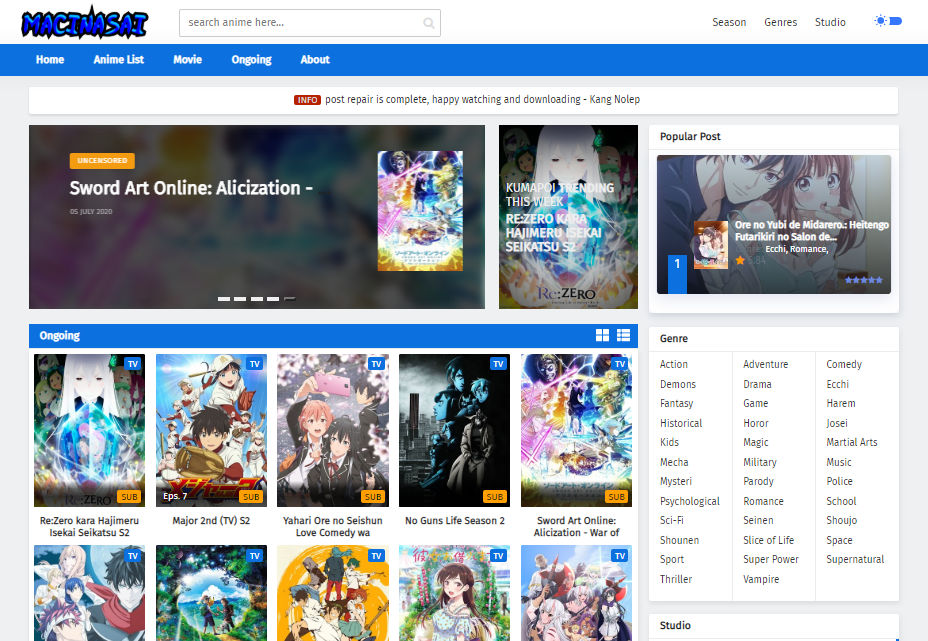Screen dimensions: 928x641
Task: Select the Ecchi genre link
Action: [x=837, y=384]
